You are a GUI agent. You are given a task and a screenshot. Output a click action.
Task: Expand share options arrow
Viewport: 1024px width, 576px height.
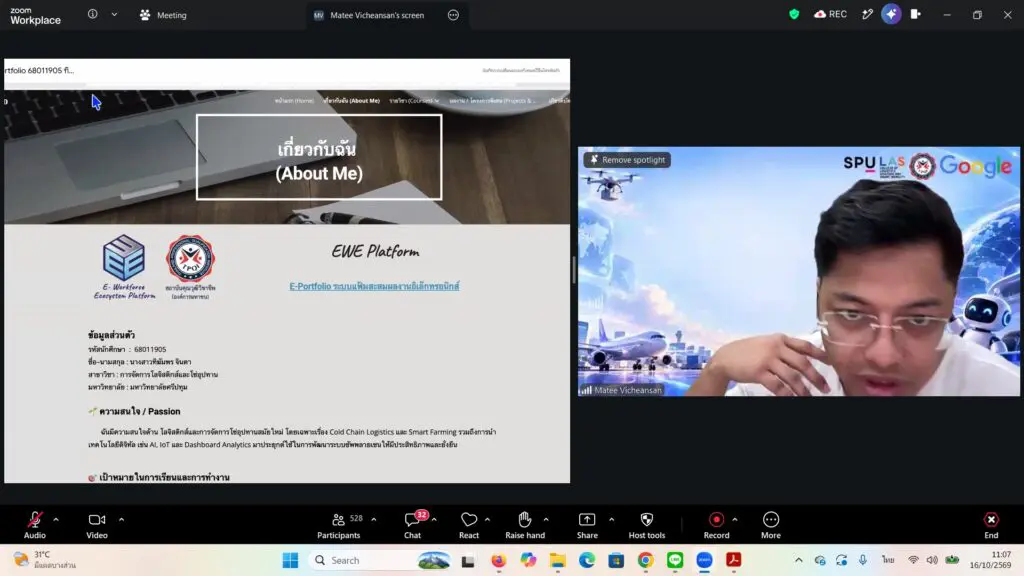click(x=612, y=520)
